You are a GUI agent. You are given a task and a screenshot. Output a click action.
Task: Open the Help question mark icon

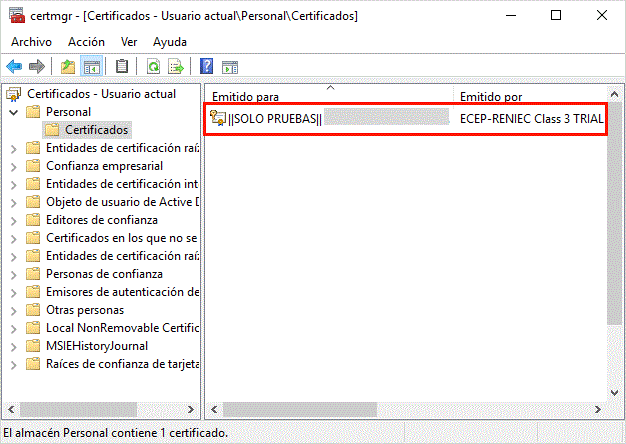click(206, 67)
